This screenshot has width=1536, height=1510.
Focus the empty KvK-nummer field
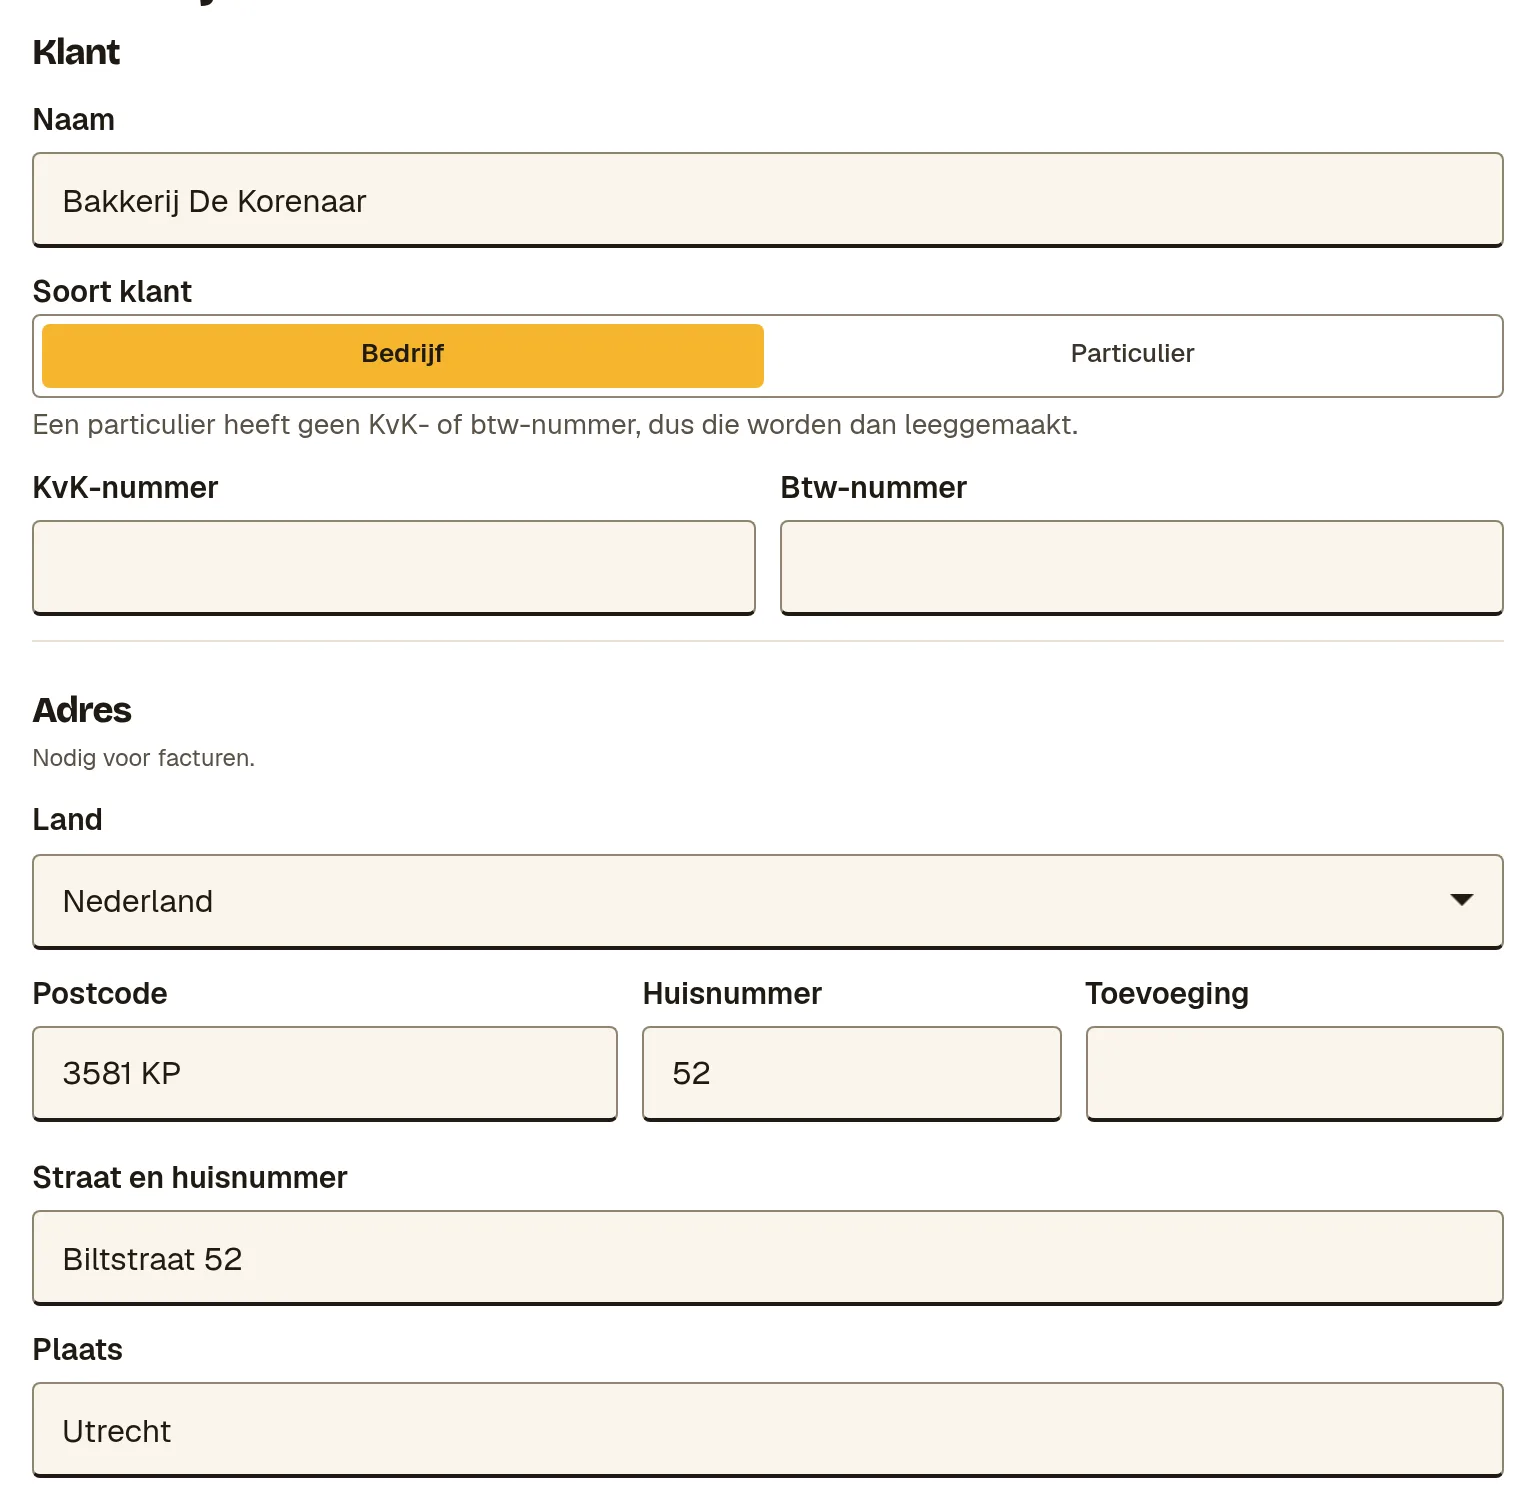[x=394, y=567]
